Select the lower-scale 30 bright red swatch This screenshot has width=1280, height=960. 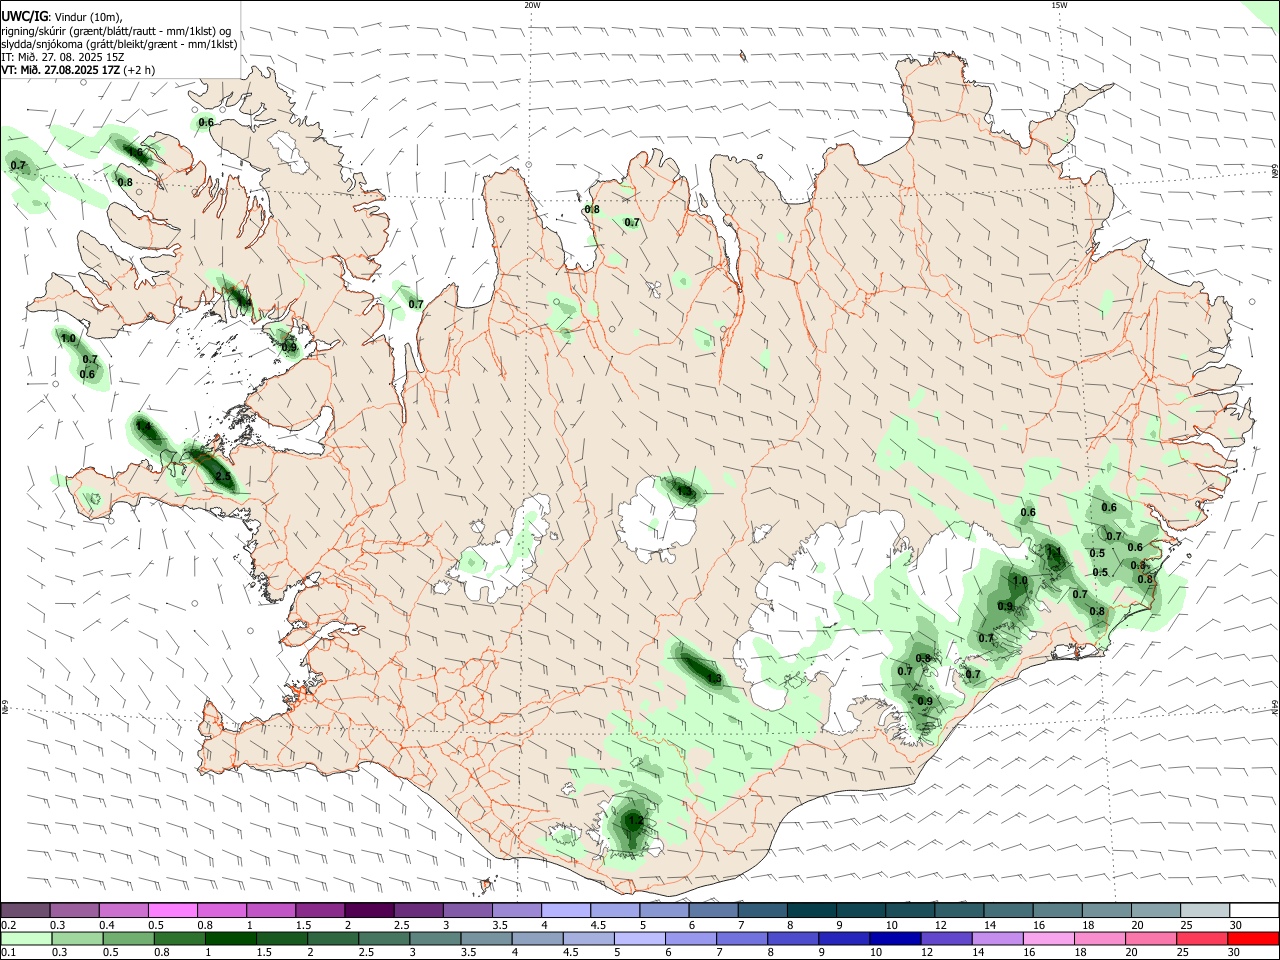tap(1253, 939)
